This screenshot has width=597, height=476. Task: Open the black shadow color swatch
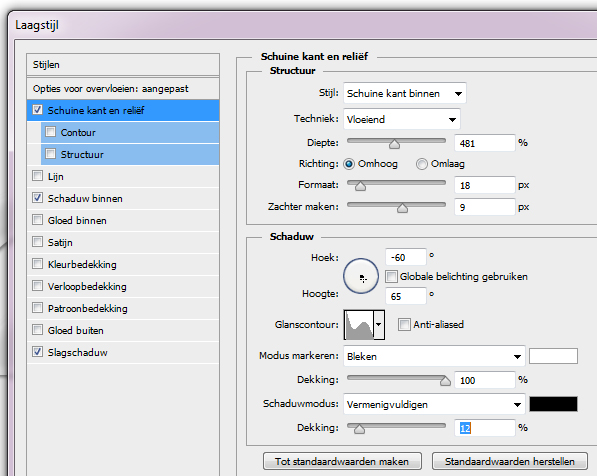(x=553, y=404)
